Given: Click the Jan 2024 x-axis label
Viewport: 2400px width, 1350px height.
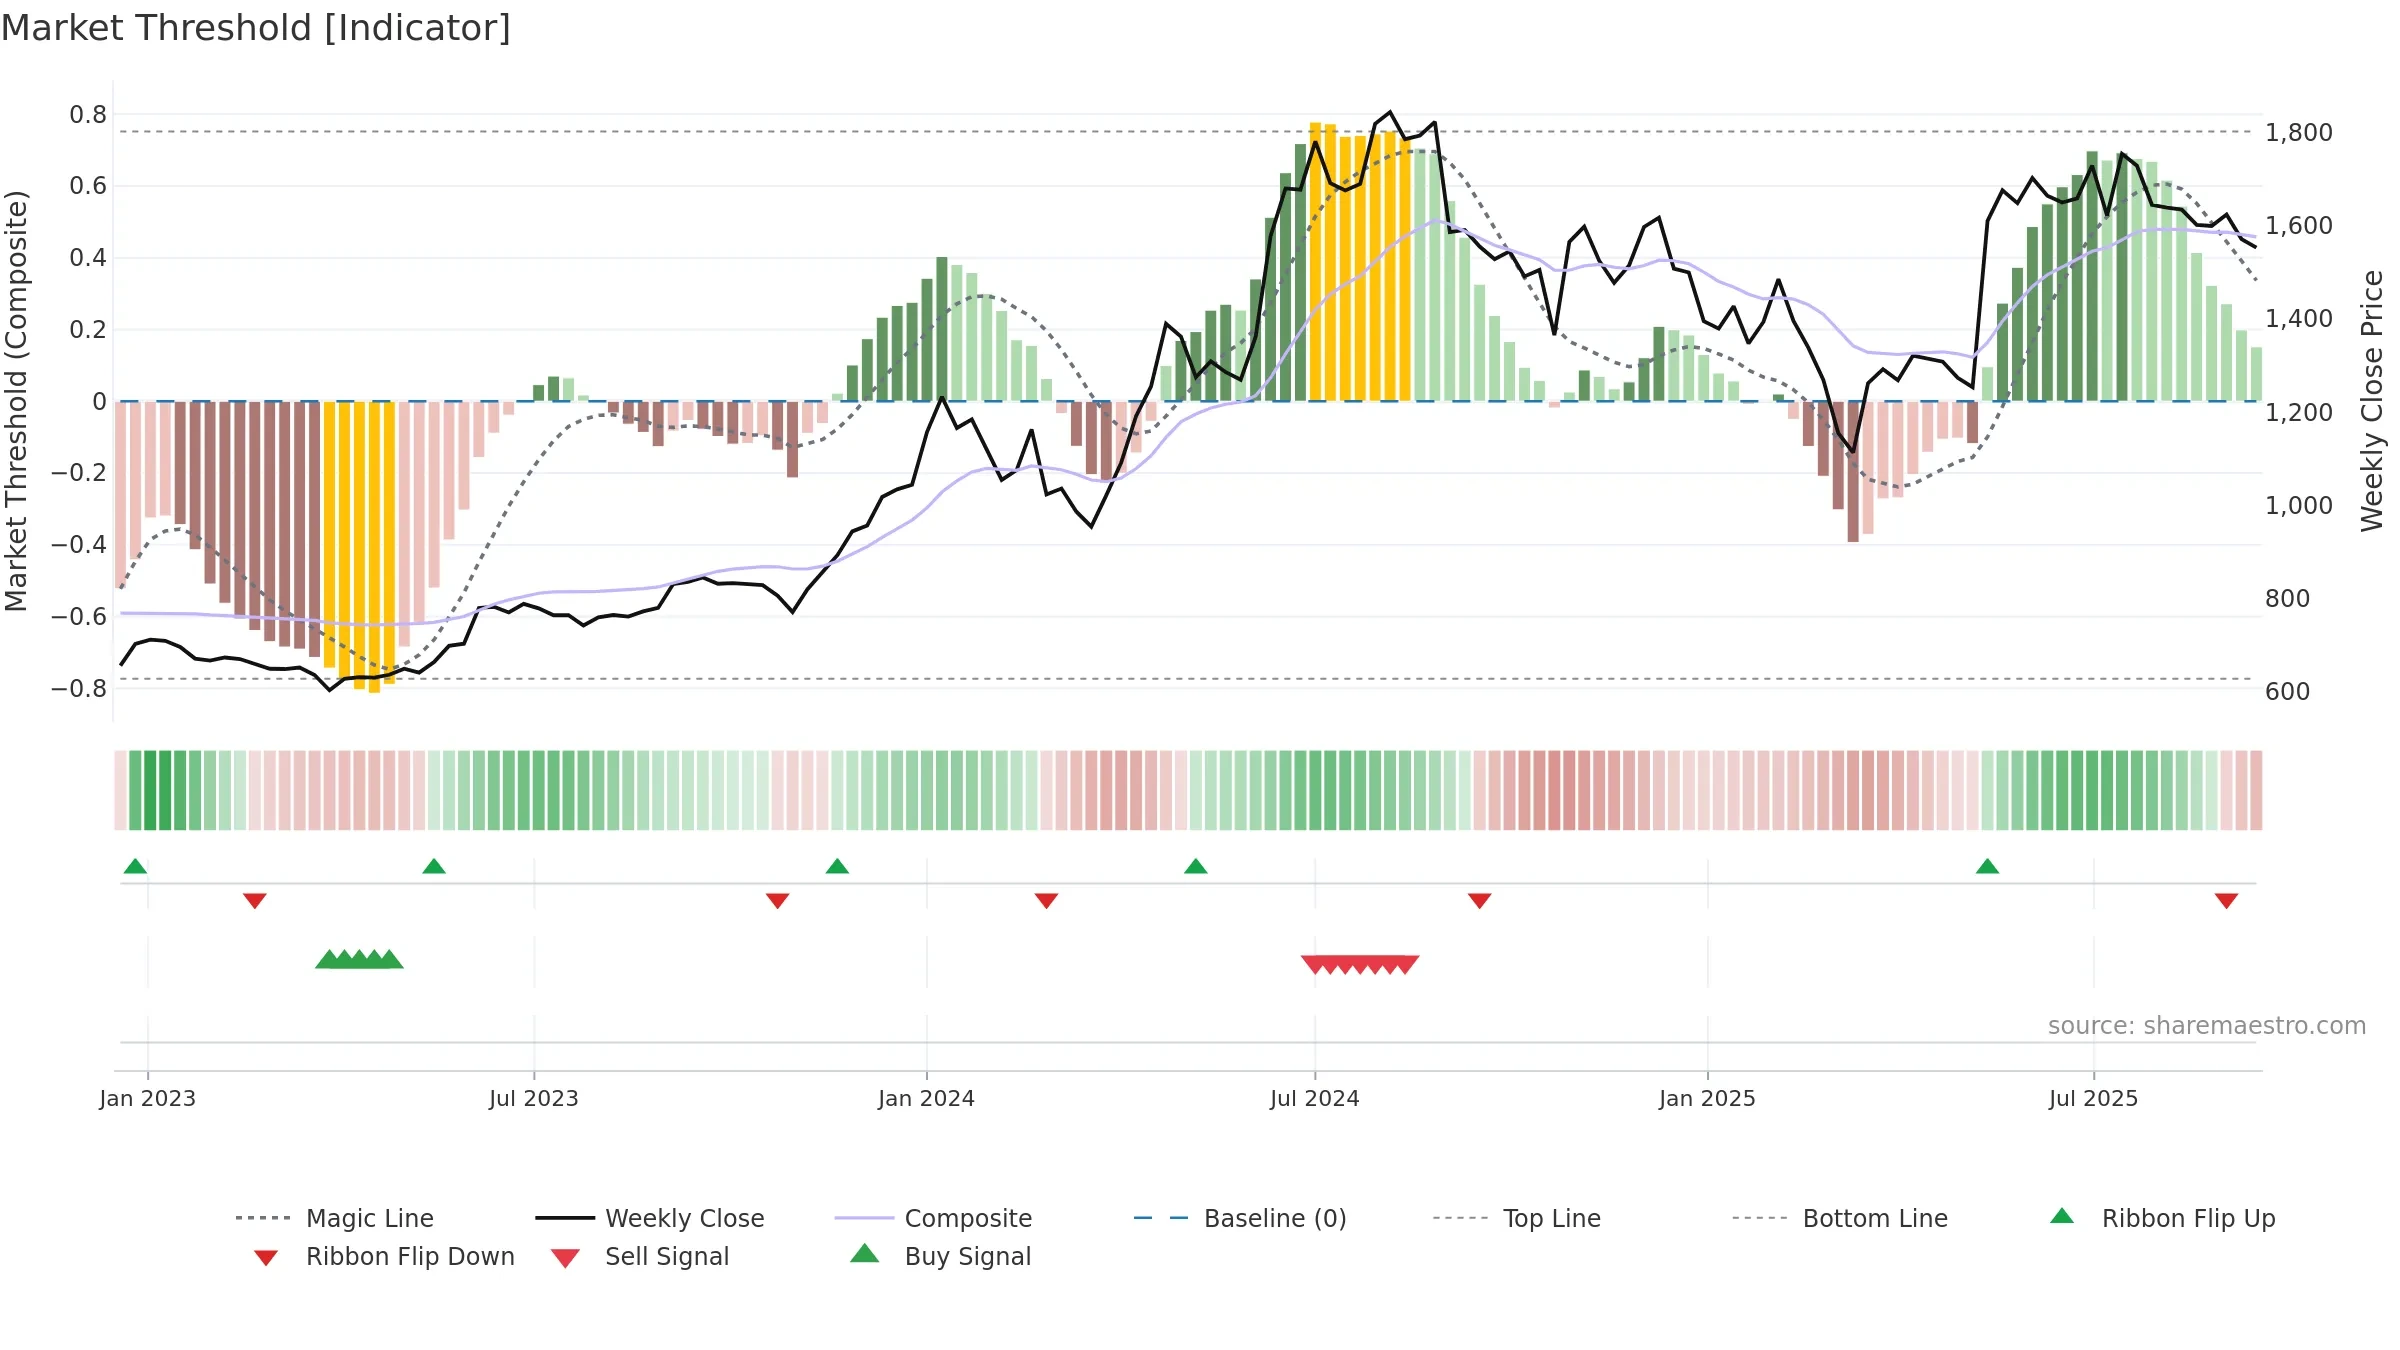Looking at the screenshot, I should (926, 1098).
